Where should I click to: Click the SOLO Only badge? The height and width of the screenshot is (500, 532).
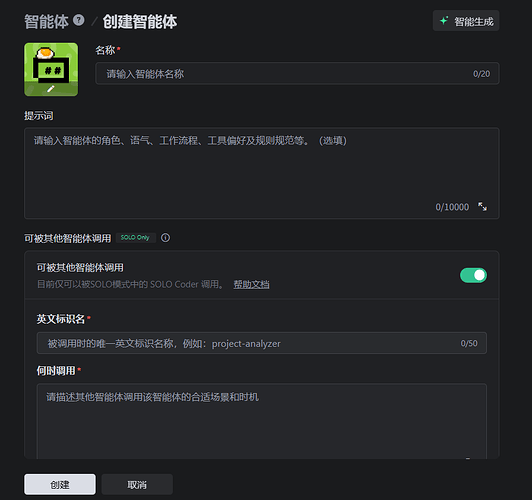[135, 238]
